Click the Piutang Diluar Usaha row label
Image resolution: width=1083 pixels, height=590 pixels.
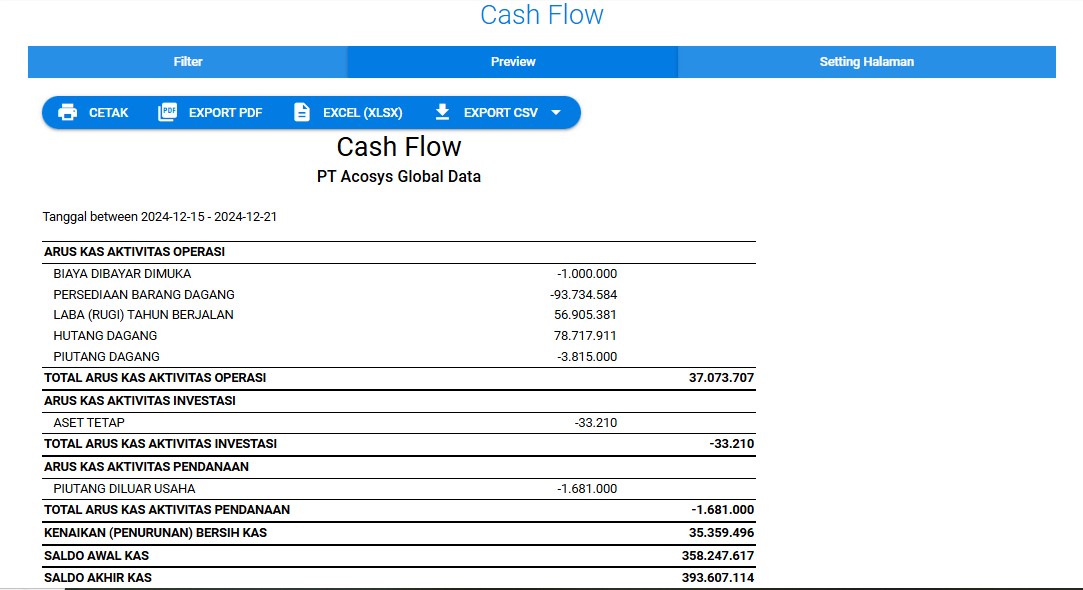[x=124, y=489]
